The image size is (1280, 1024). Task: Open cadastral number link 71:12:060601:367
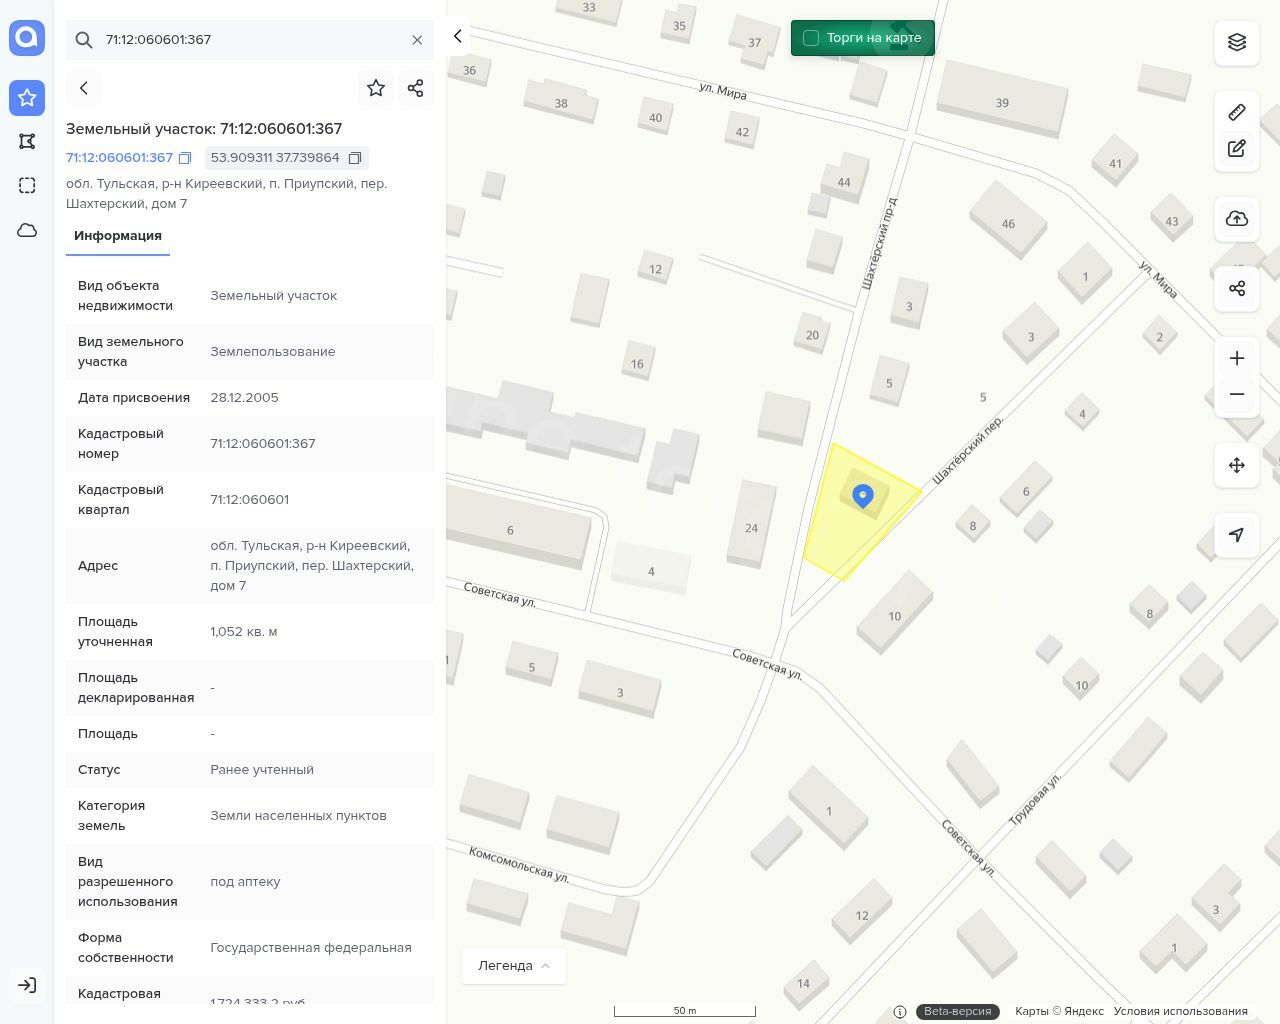pos(119,158)
